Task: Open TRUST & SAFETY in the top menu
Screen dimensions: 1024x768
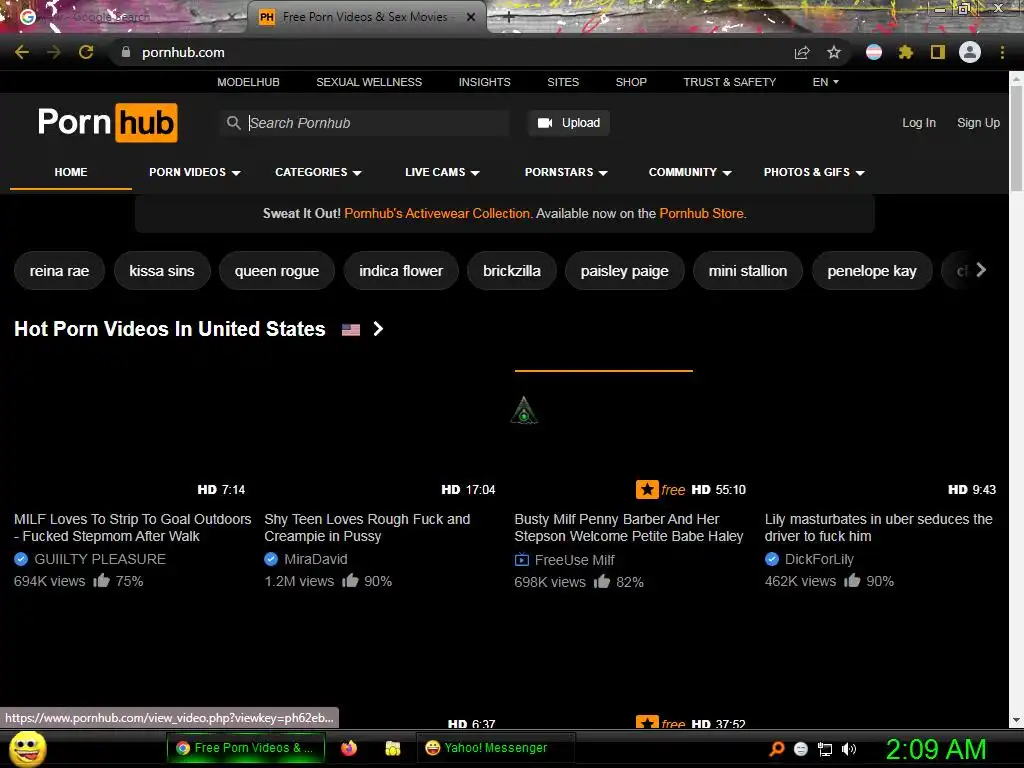Action: click(729, 82)
